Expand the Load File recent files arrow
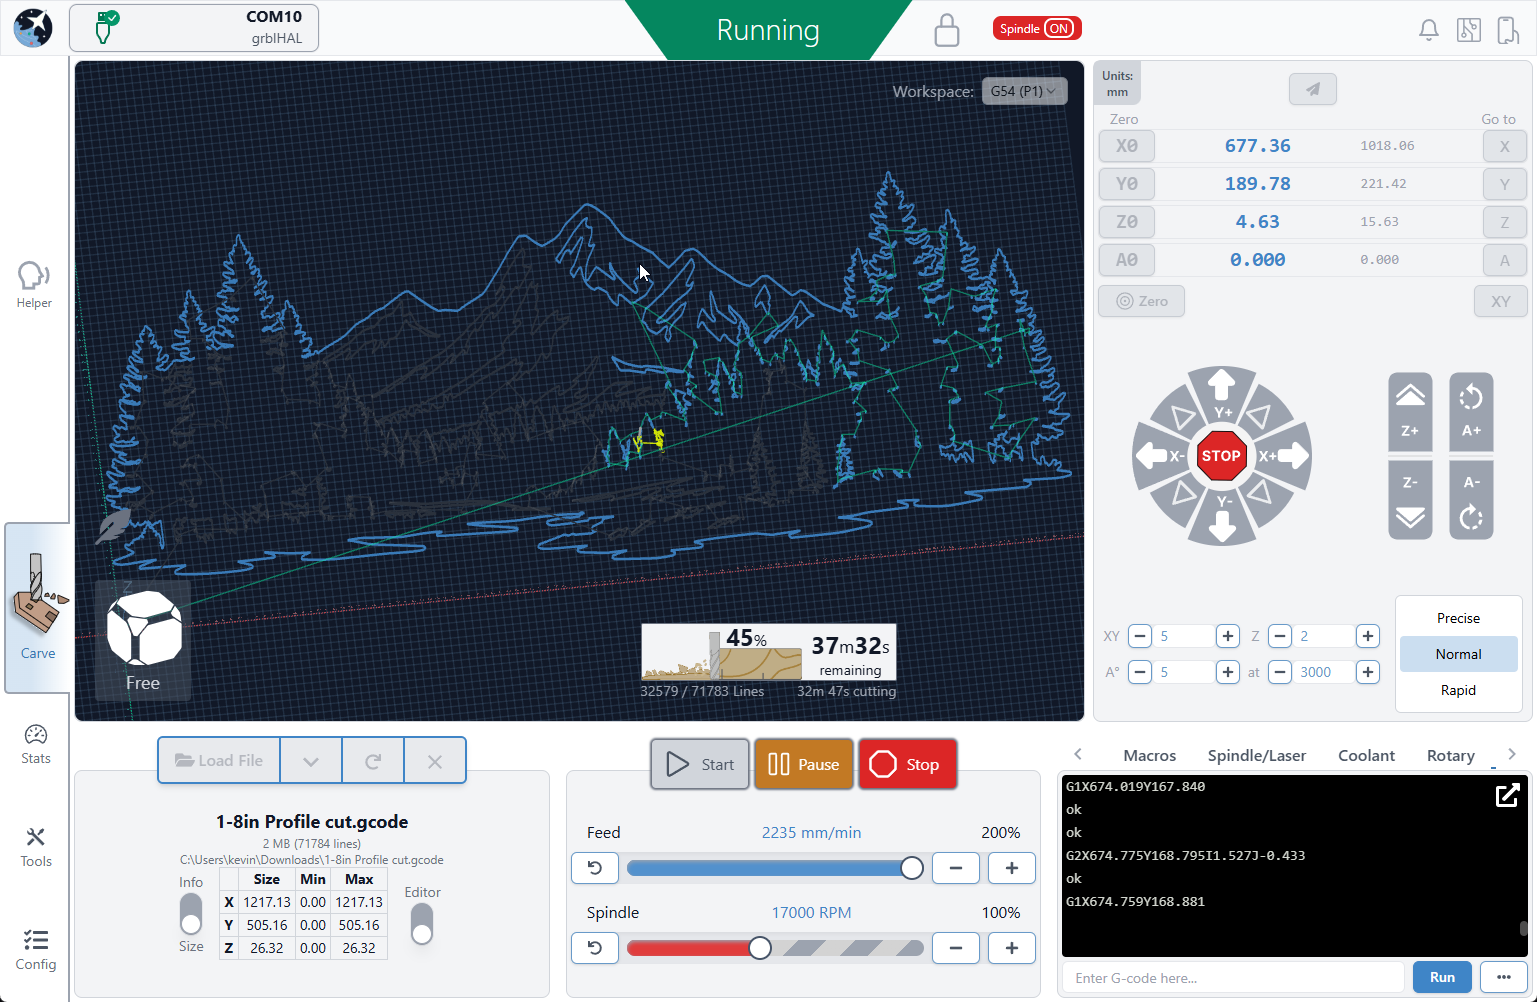This screenshot has width=1537, height=1002. [x=311, y=761]
